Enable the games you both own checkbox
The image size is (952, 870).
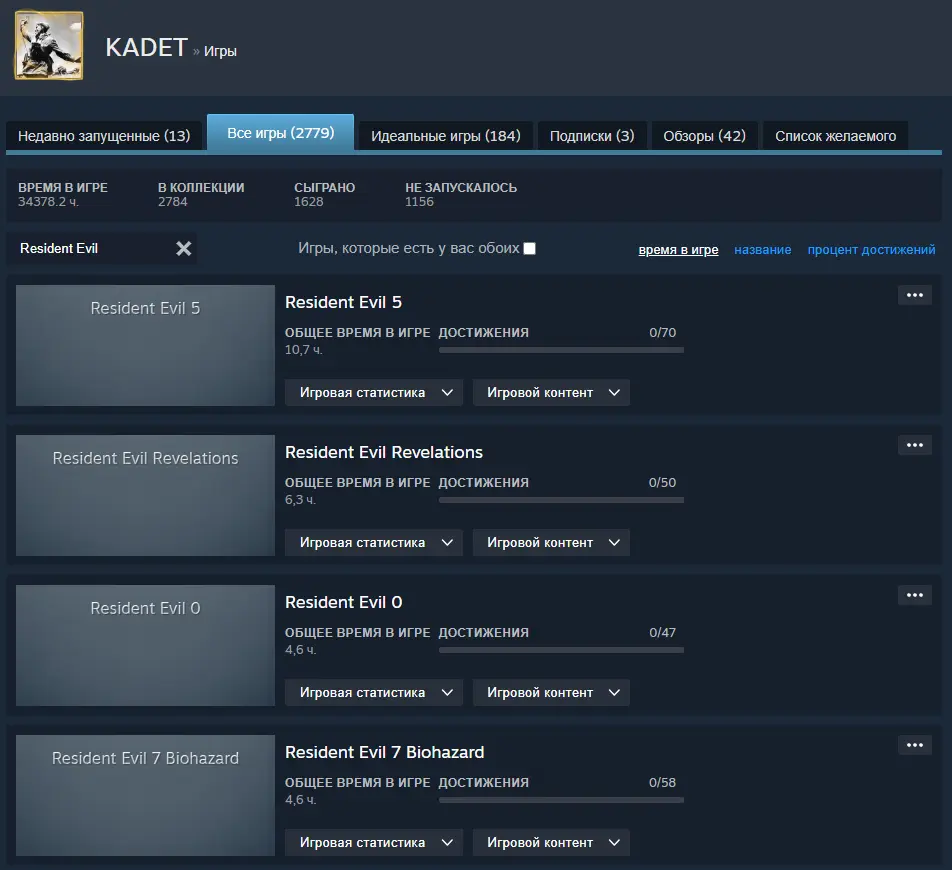point(529,248)
